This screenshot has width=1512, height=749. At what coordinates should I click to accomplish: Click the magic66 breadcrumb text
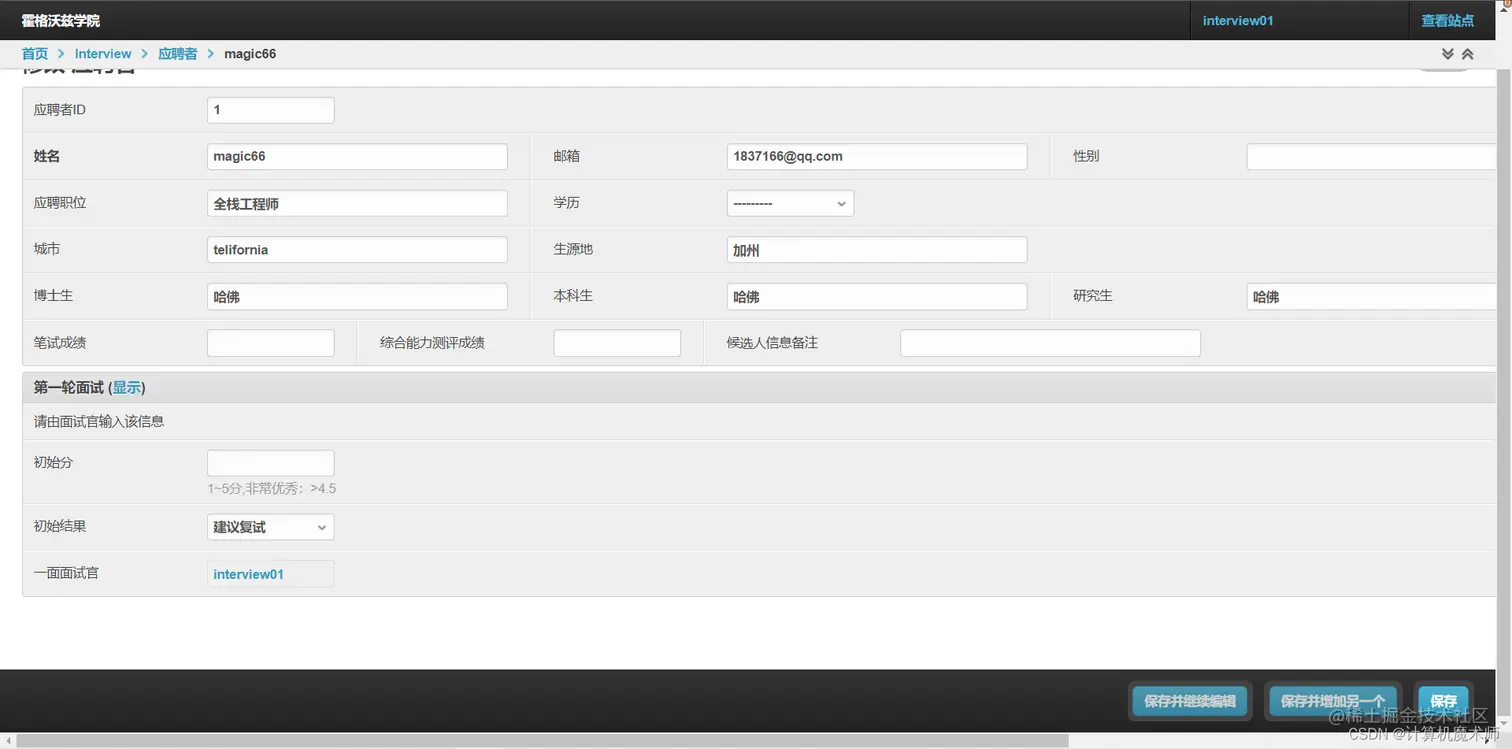[x=250, y=54]
